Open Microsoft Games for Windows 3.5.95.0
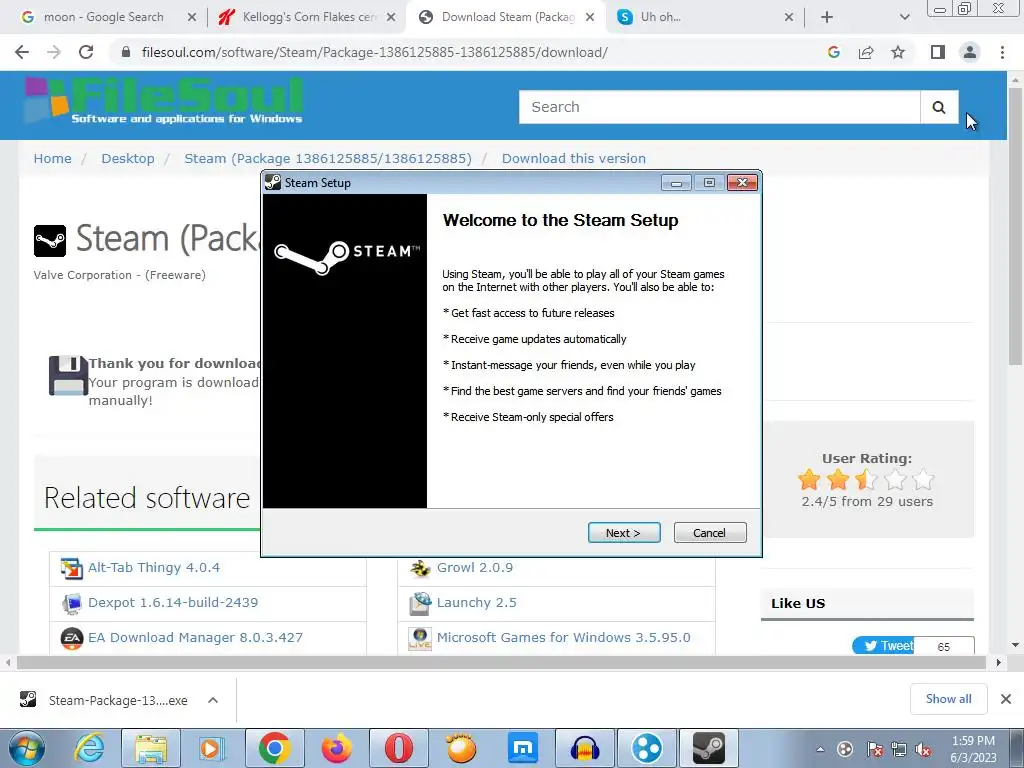This screenshot has height=768, width=1024. click(564, 637)
